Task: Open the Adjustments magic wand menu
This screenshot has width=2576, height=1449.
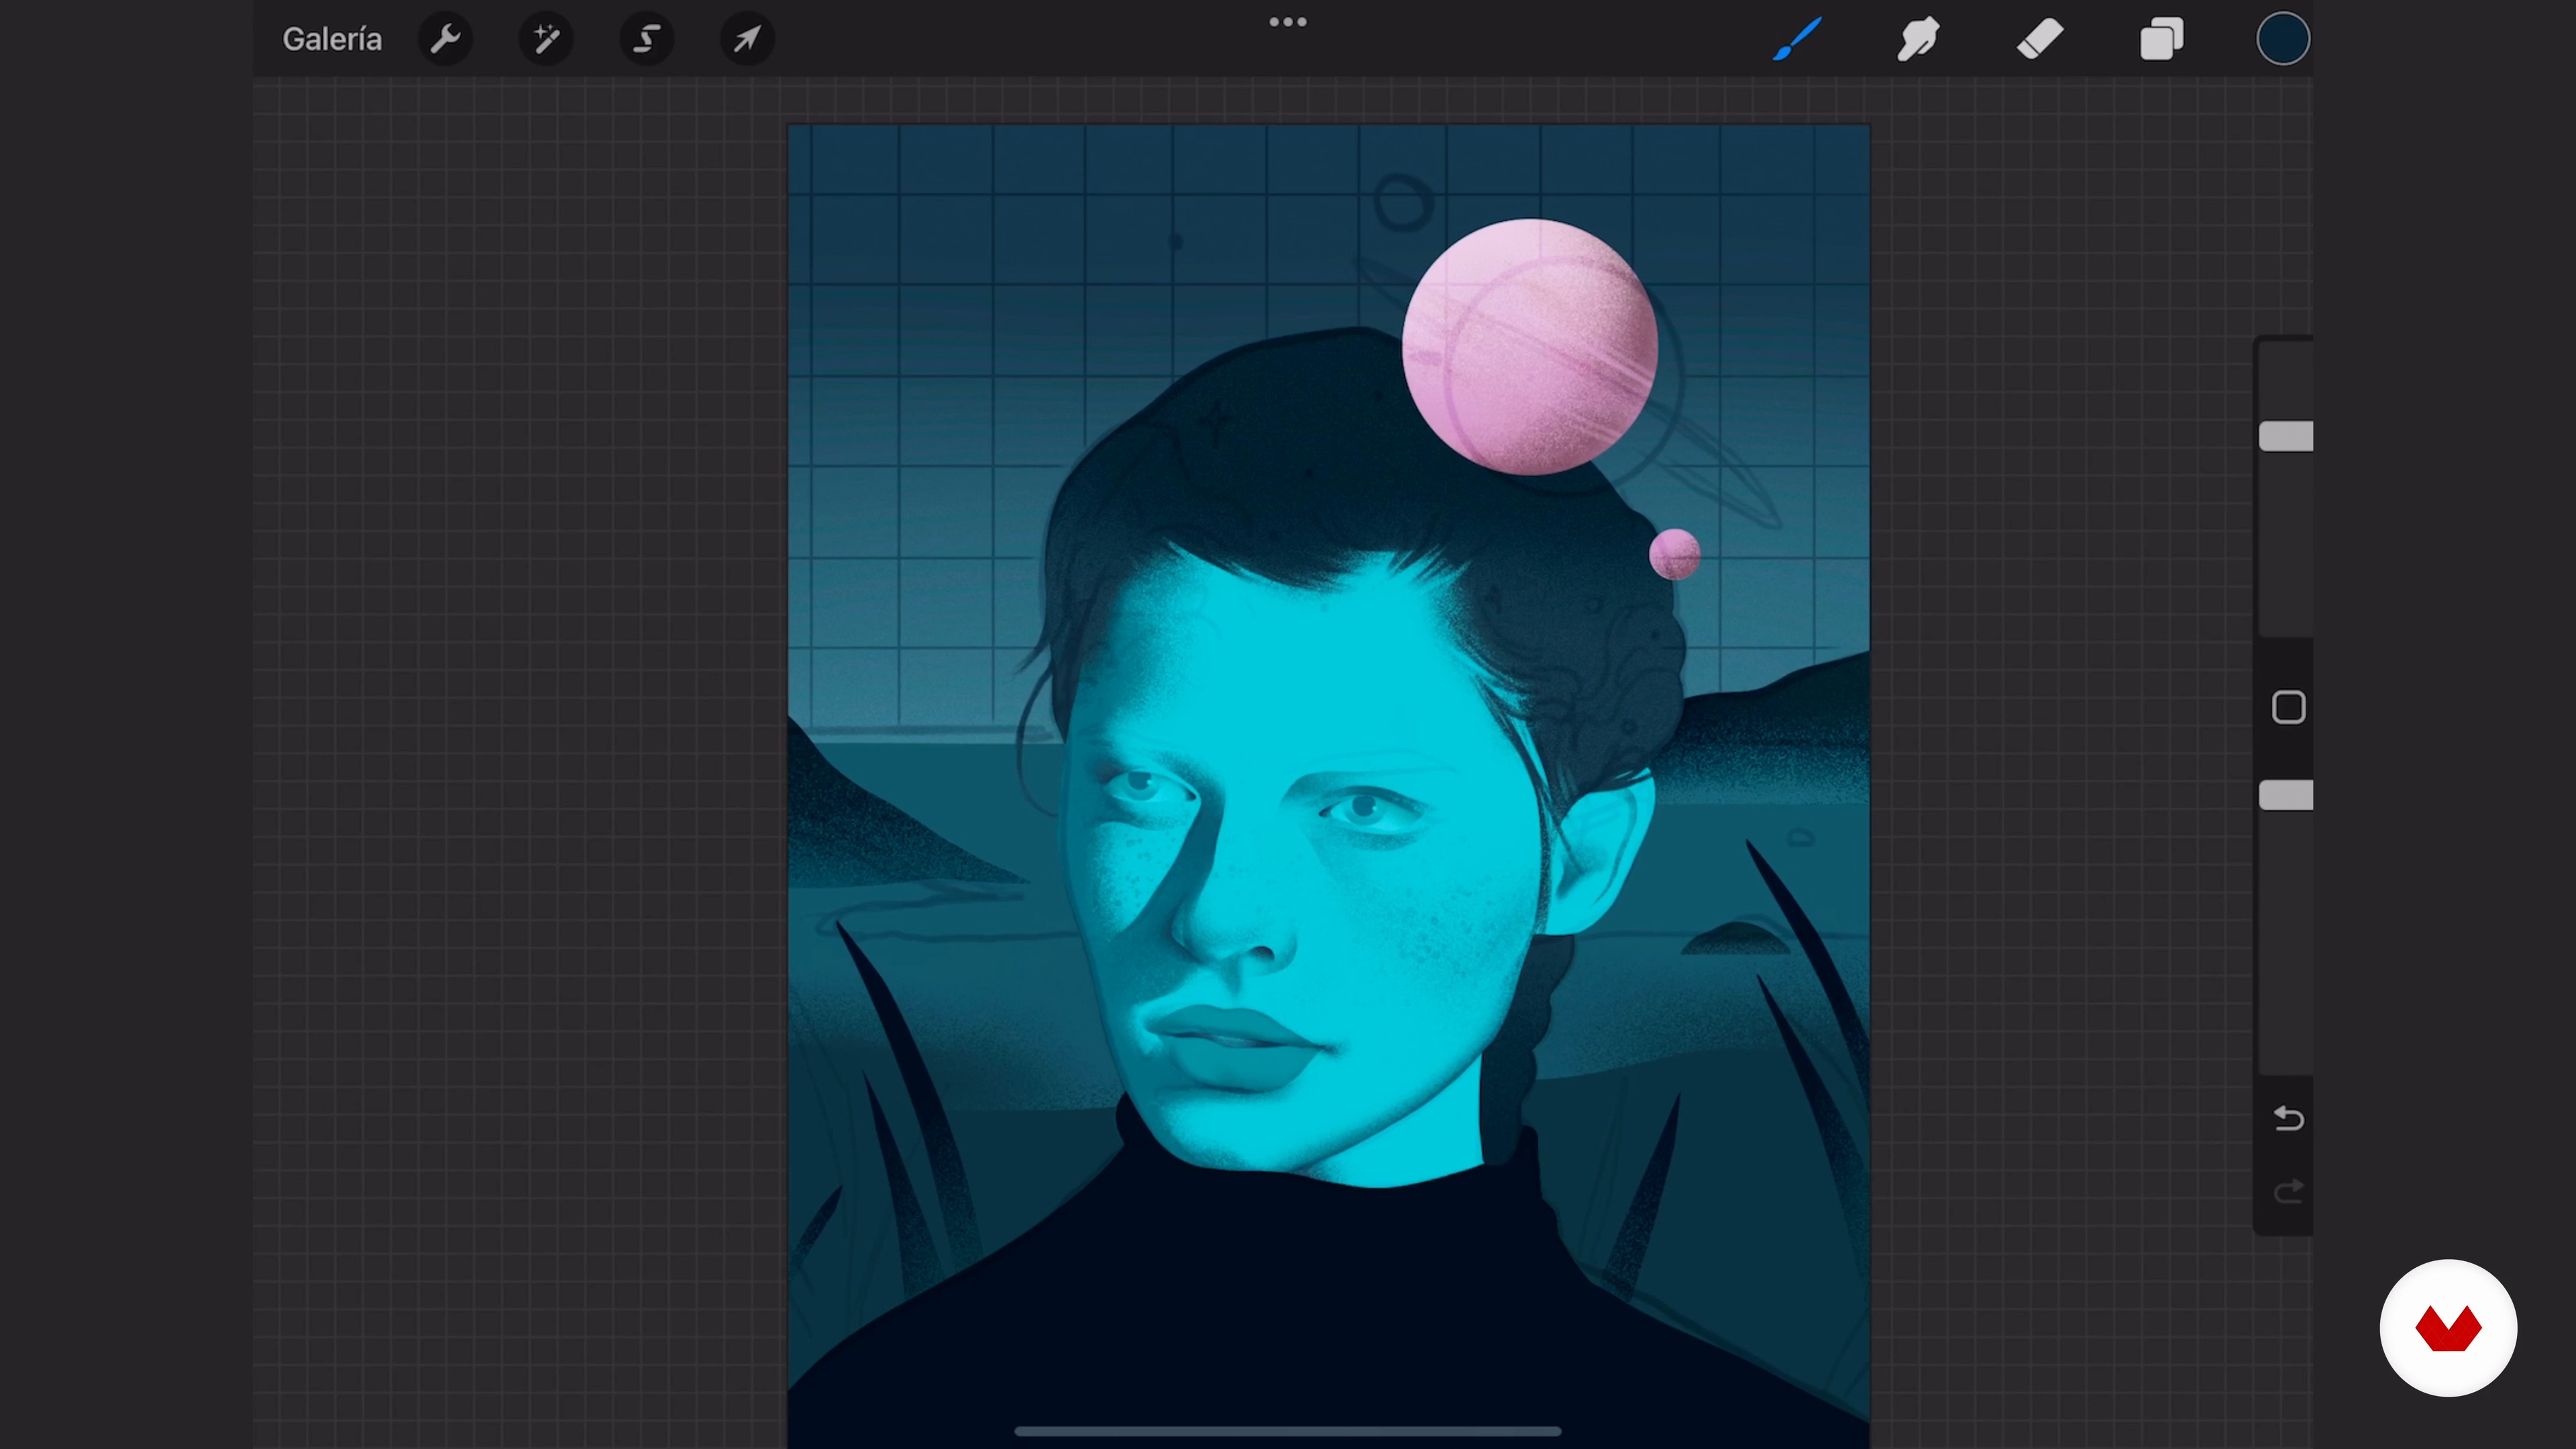Action: tap(546, 39)
